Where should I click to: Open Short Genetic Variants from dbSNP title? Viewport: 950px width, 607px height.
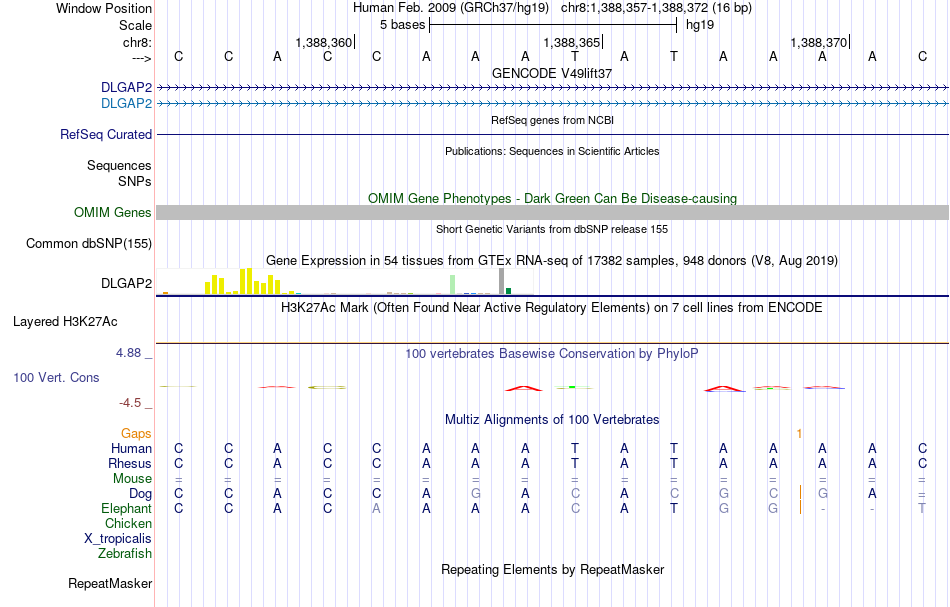pos(552,229)
